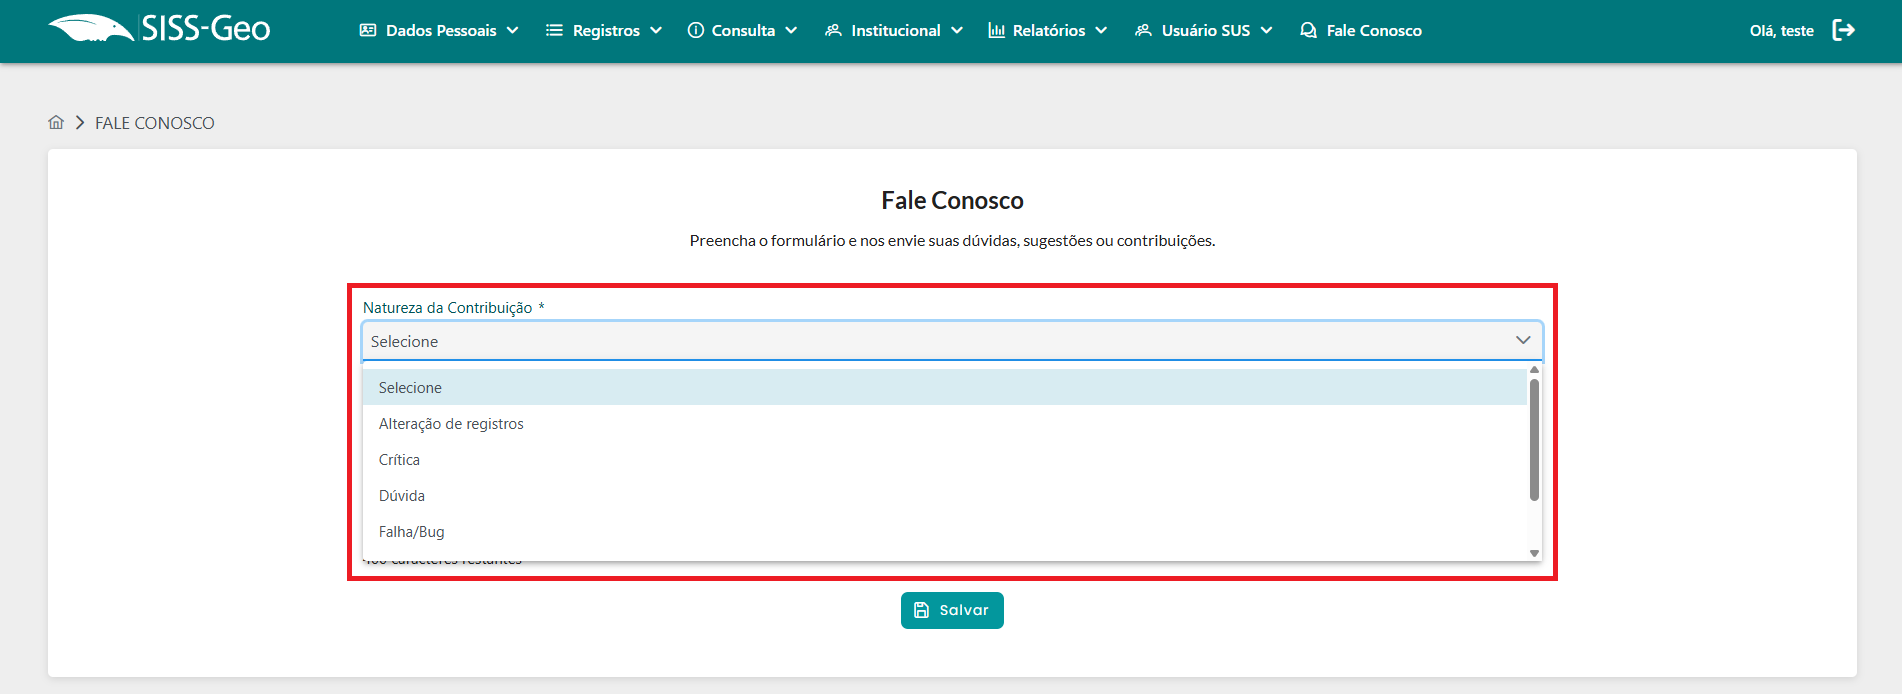Pick the Dúvida option
1902x694 pixels.
tap(402, 496)
